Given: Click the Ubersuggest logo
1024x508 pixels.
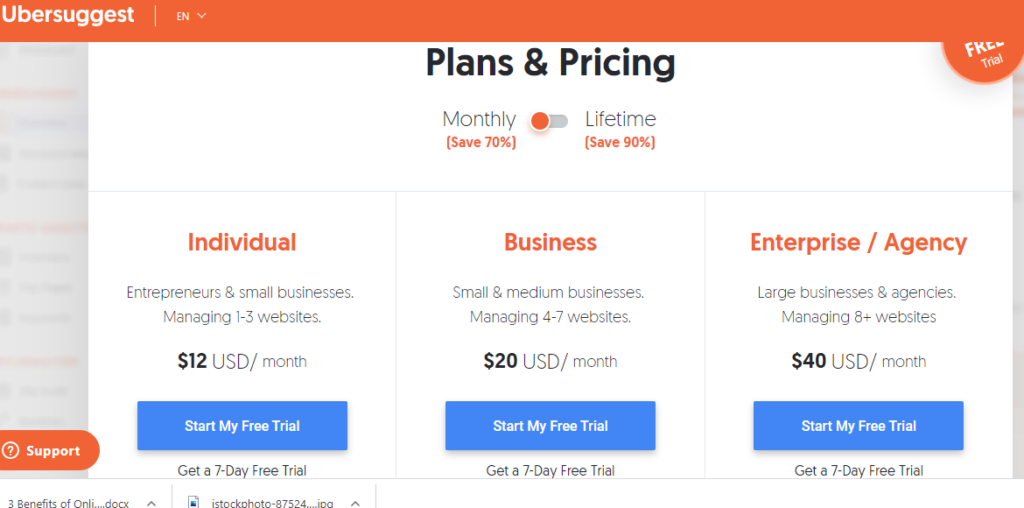Looking at the screenshot, I should pyautogui.click(x=67, y=14).
